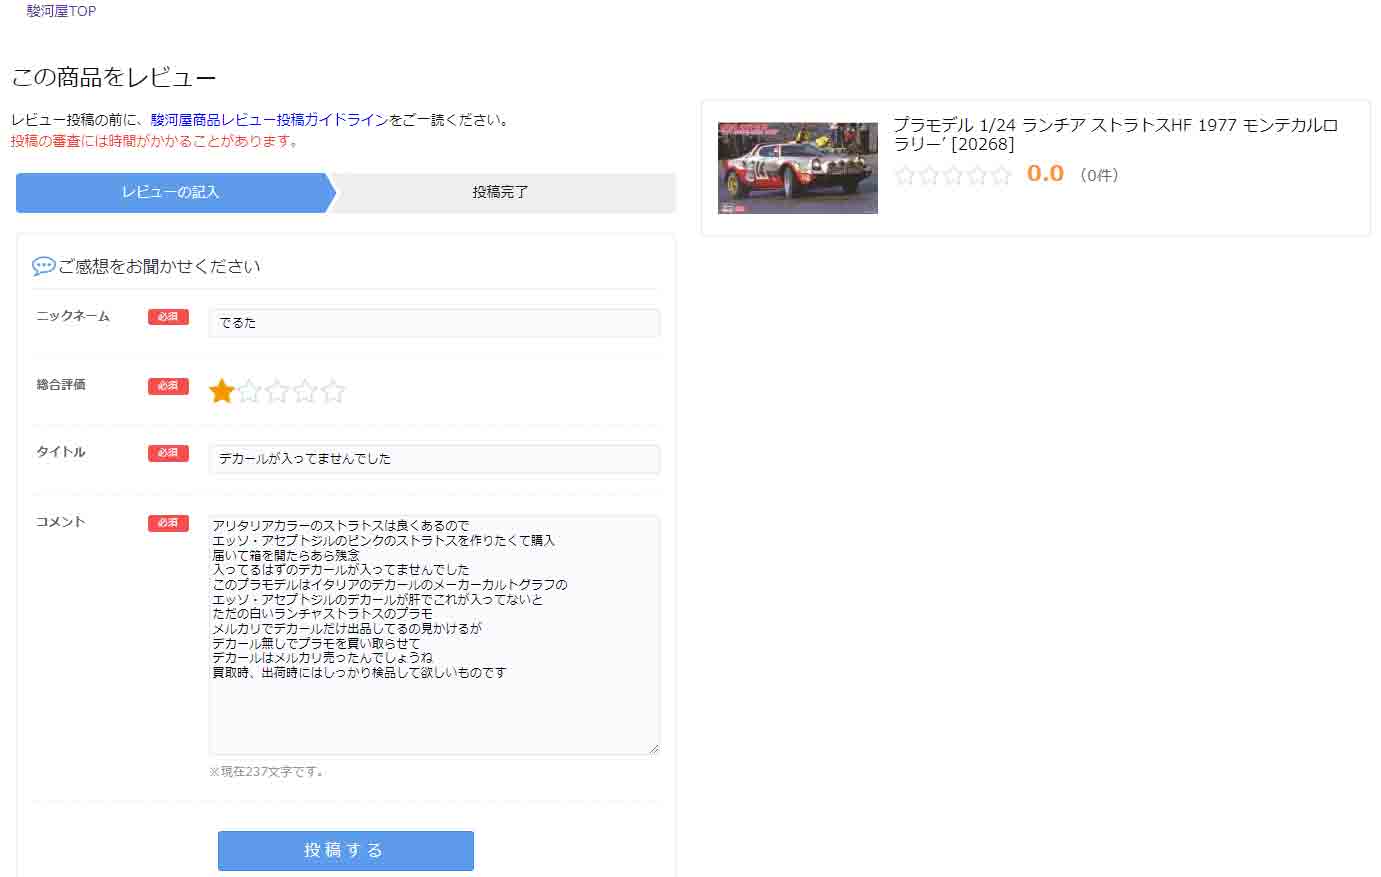
Task: Click the product's average star rating display
Action: pyautogui.click(x=952, y=176)
